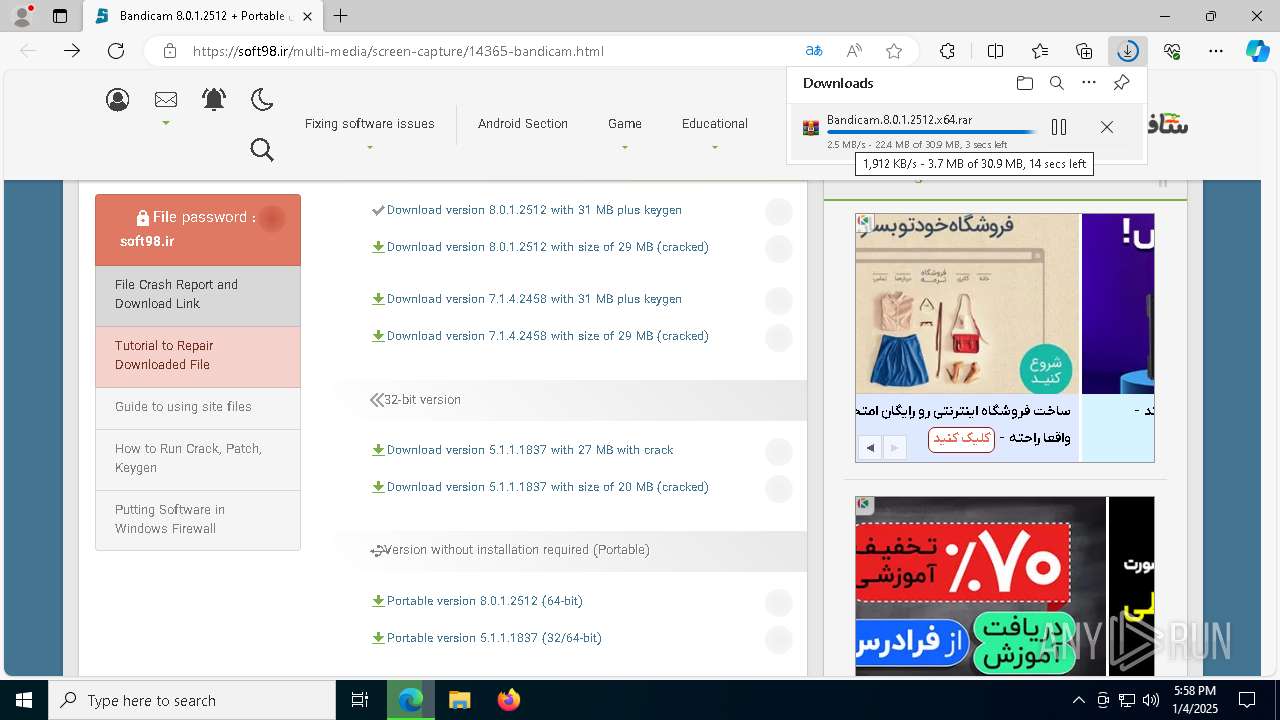Click the Read aloud icon
1280x720 pixels.
(x=854, y=51)
